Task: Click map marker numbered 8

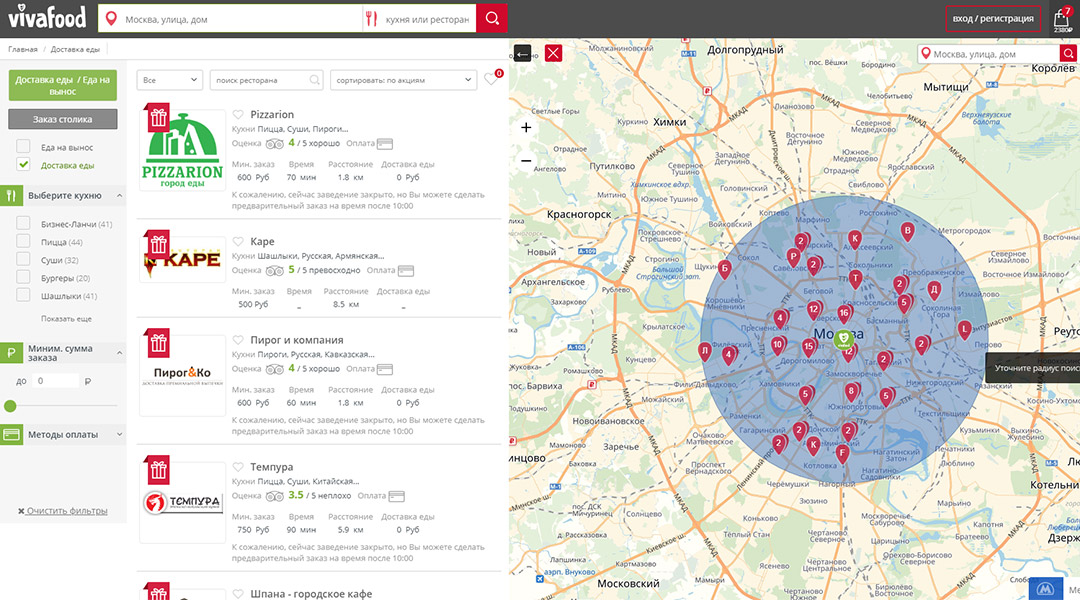Action: (x=851, y=391)
